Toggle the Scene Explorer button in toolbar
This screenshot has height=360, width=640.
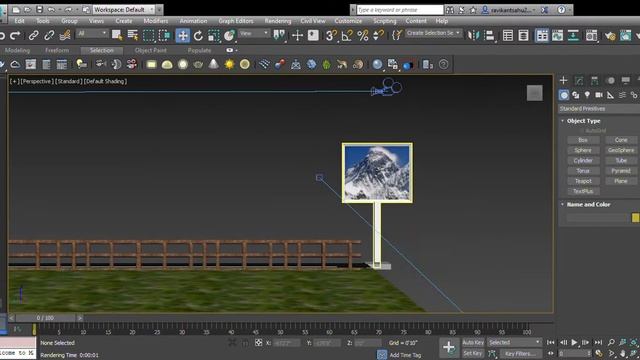[508, 36]
